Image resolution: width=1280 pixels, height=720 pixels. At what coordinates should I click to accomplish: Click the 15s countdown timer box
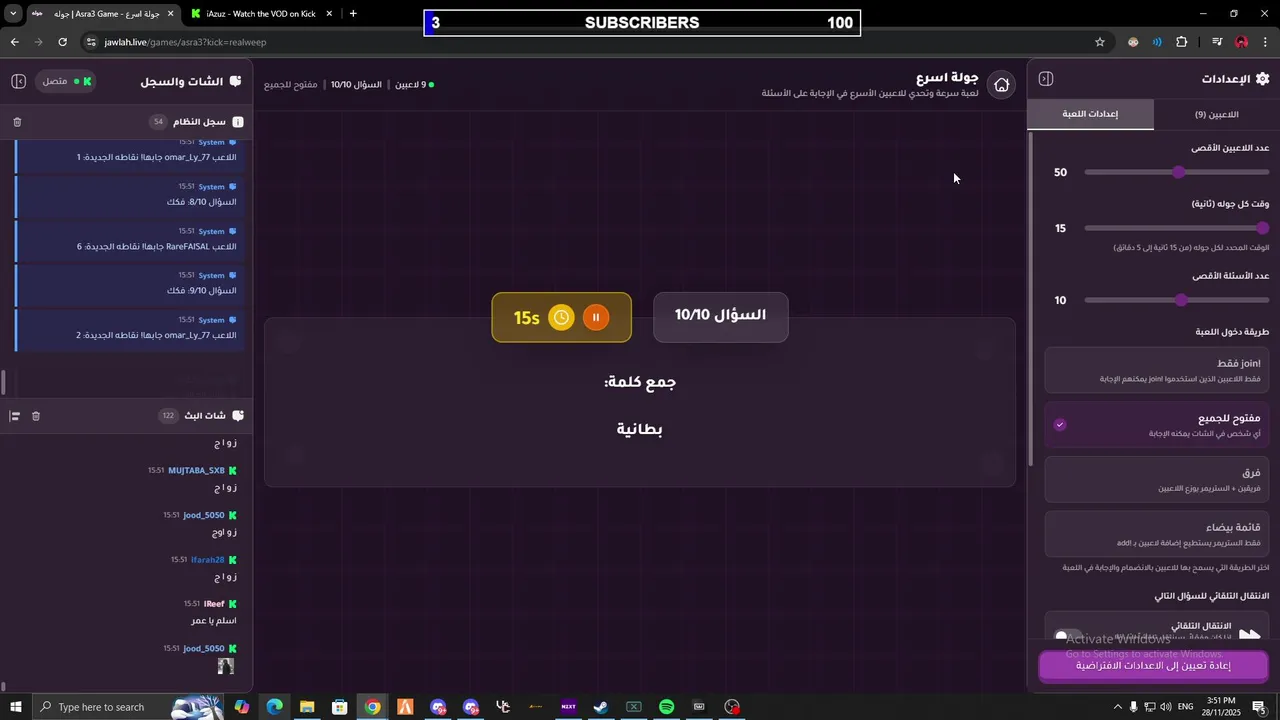[561, 317]
